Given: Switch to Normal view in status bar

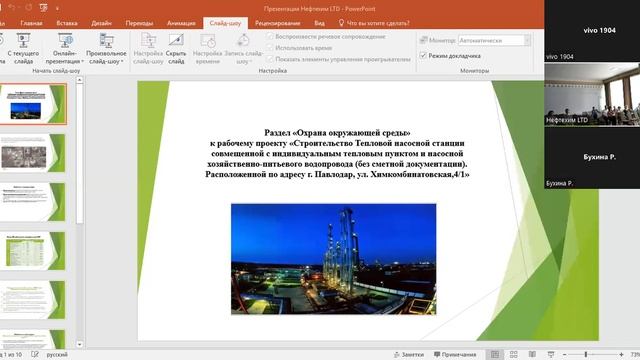Looking at the screenshot, I should [x=495, y=354].
